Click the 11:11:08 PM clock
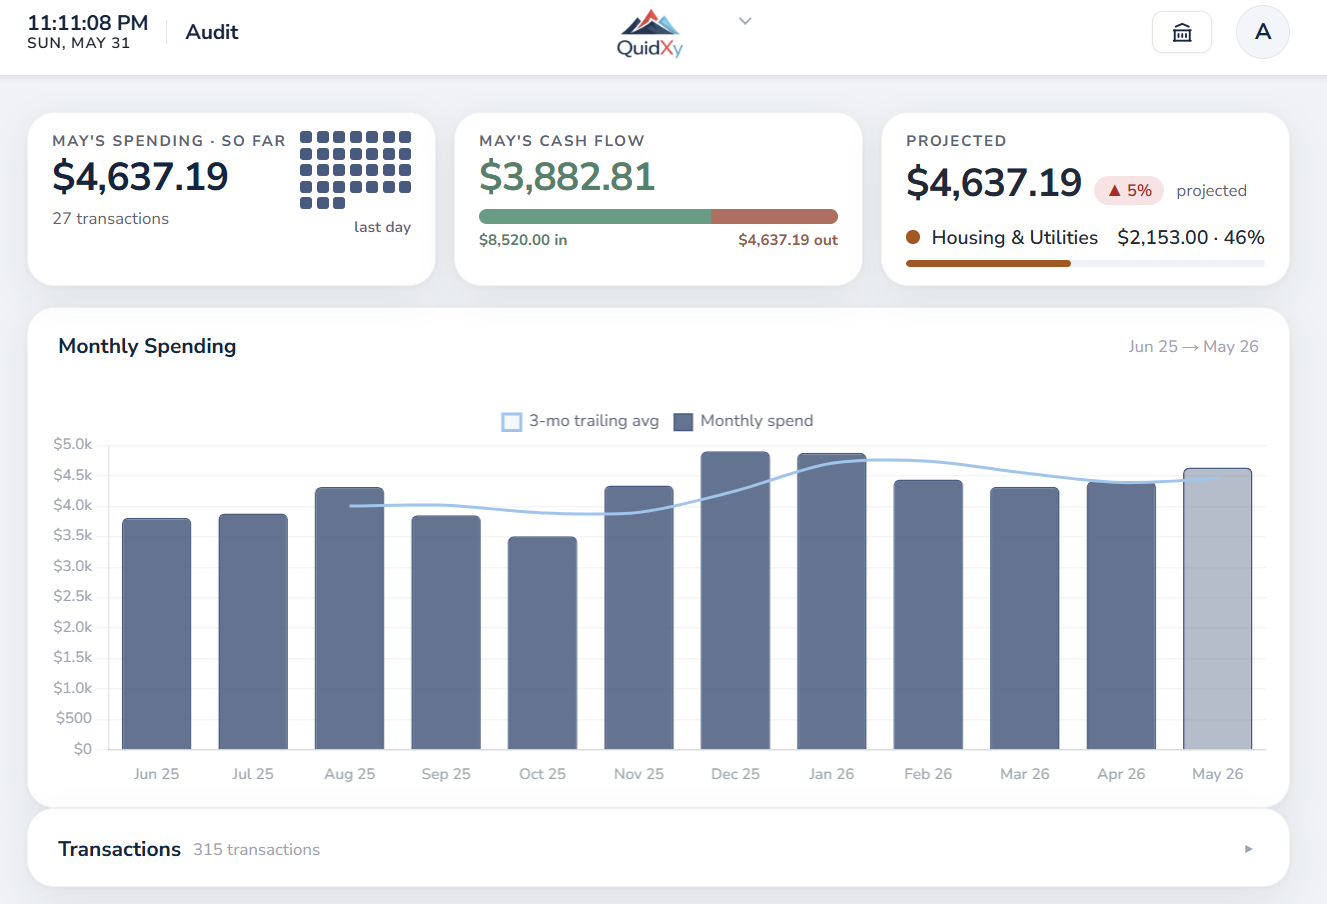1327x904 pixels. [x=88, y=23]
